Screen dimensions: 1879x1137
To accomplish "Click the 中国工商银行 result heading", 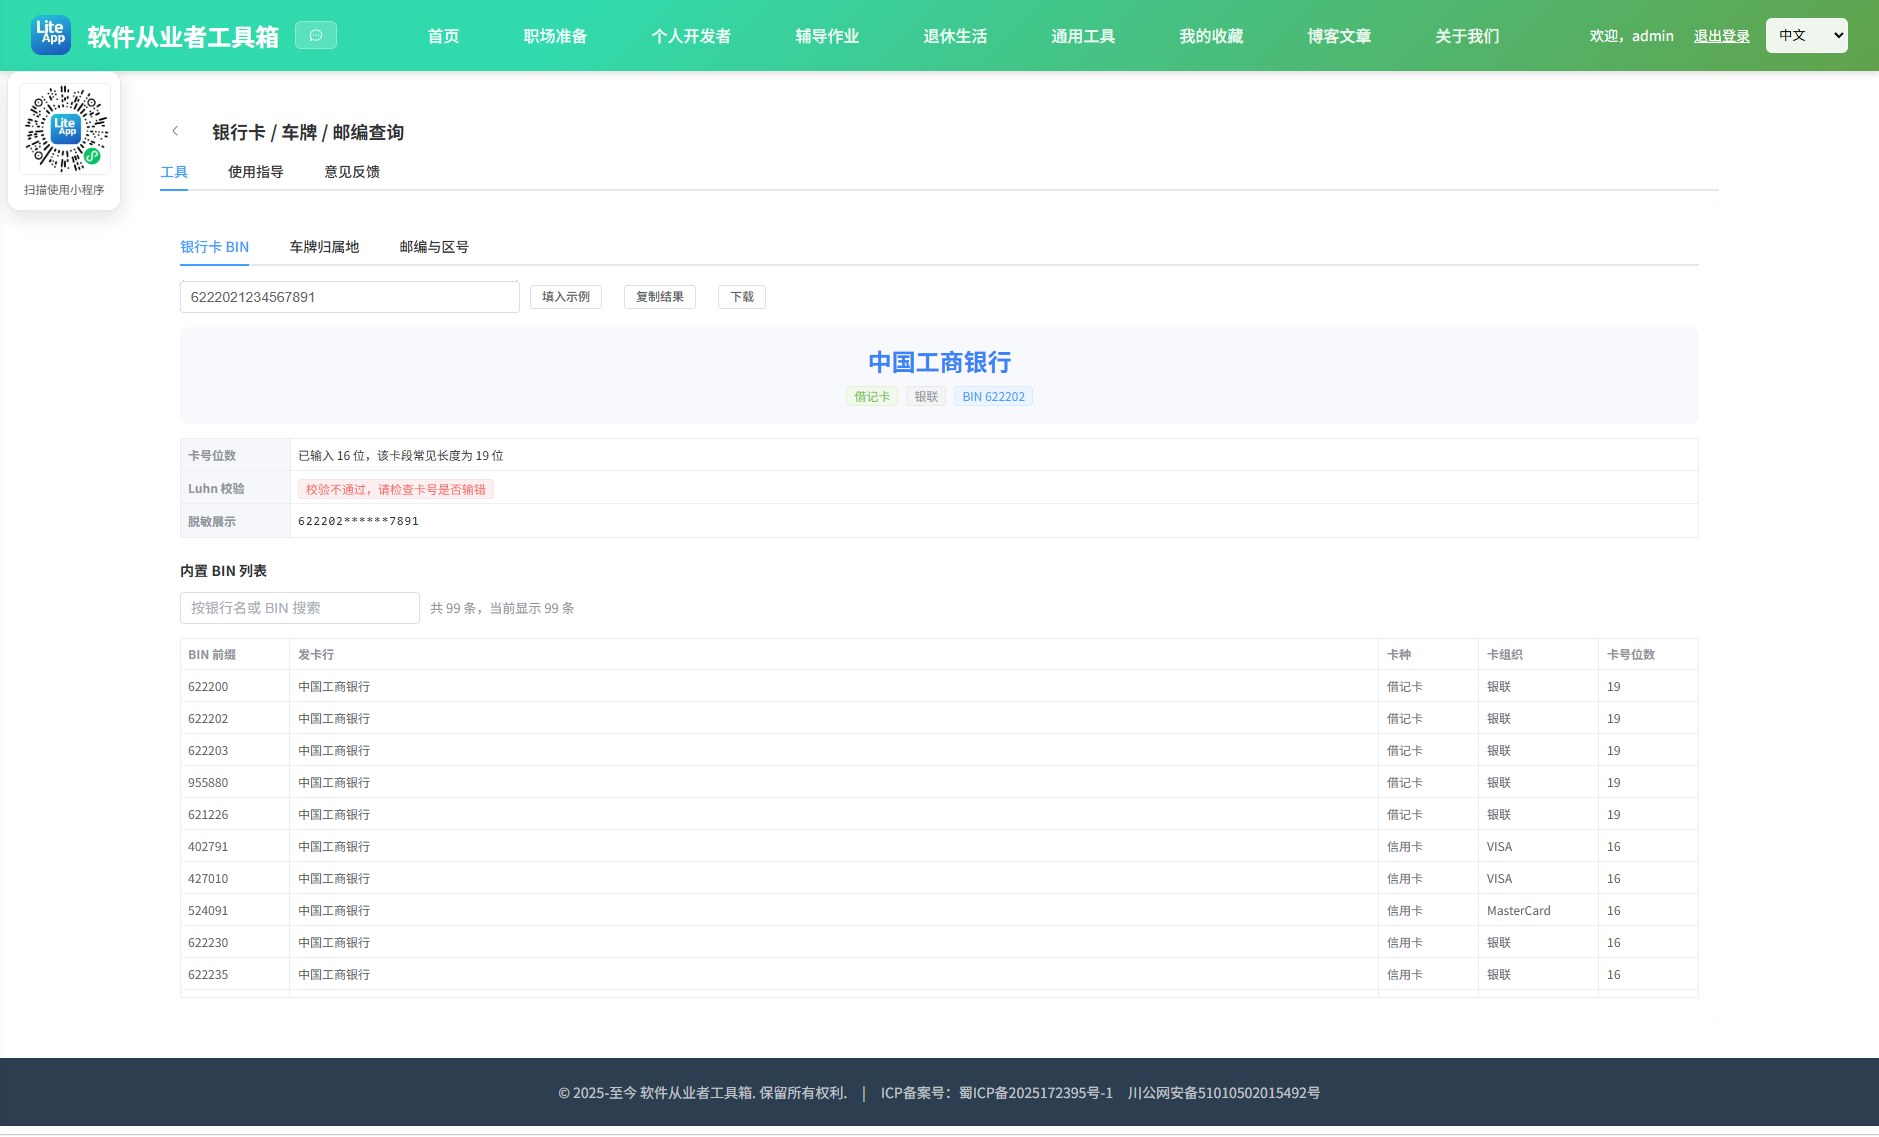I will pyautogui.click(x=939, y=362).
